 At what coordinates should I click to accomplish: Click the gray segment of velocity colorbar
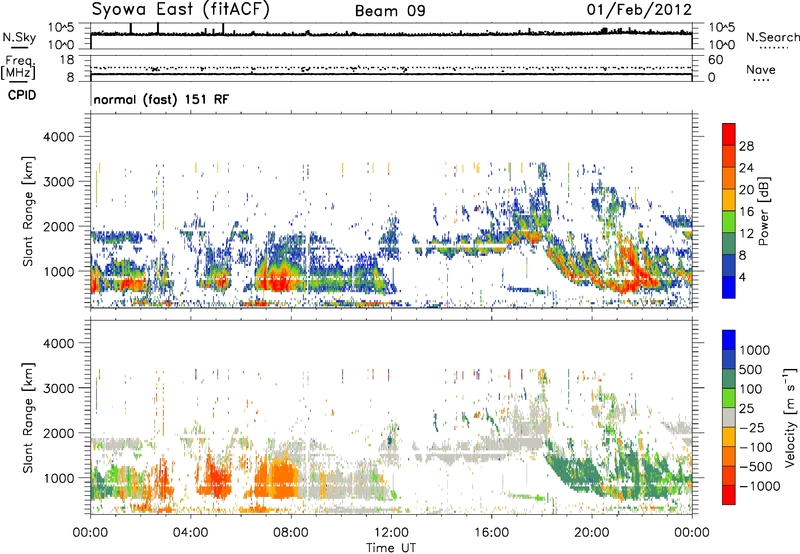coord(729,418)
